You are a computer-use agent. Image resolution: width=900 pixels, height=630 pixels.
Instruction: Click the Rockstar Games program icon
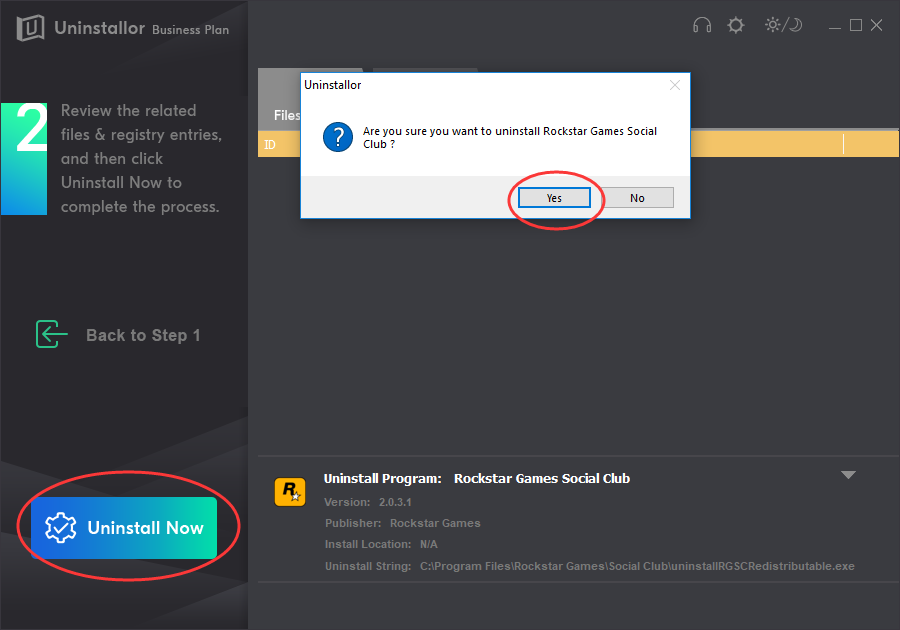(290, 492)
